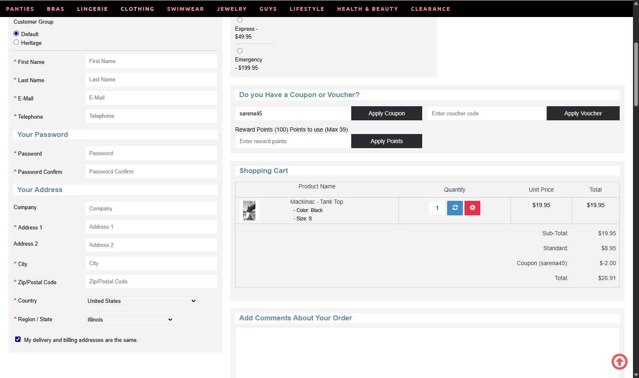Viewport: 639px width, 378px height.
Task: Open the Jewelry menu
Action: tap(231, 9)
